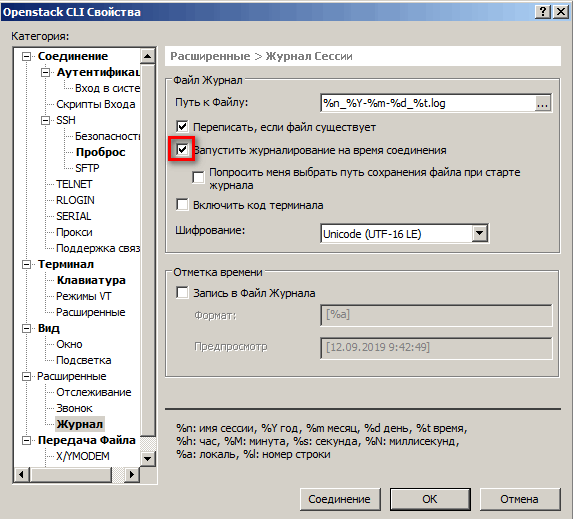Click the Отмена button

click(520, 499)
